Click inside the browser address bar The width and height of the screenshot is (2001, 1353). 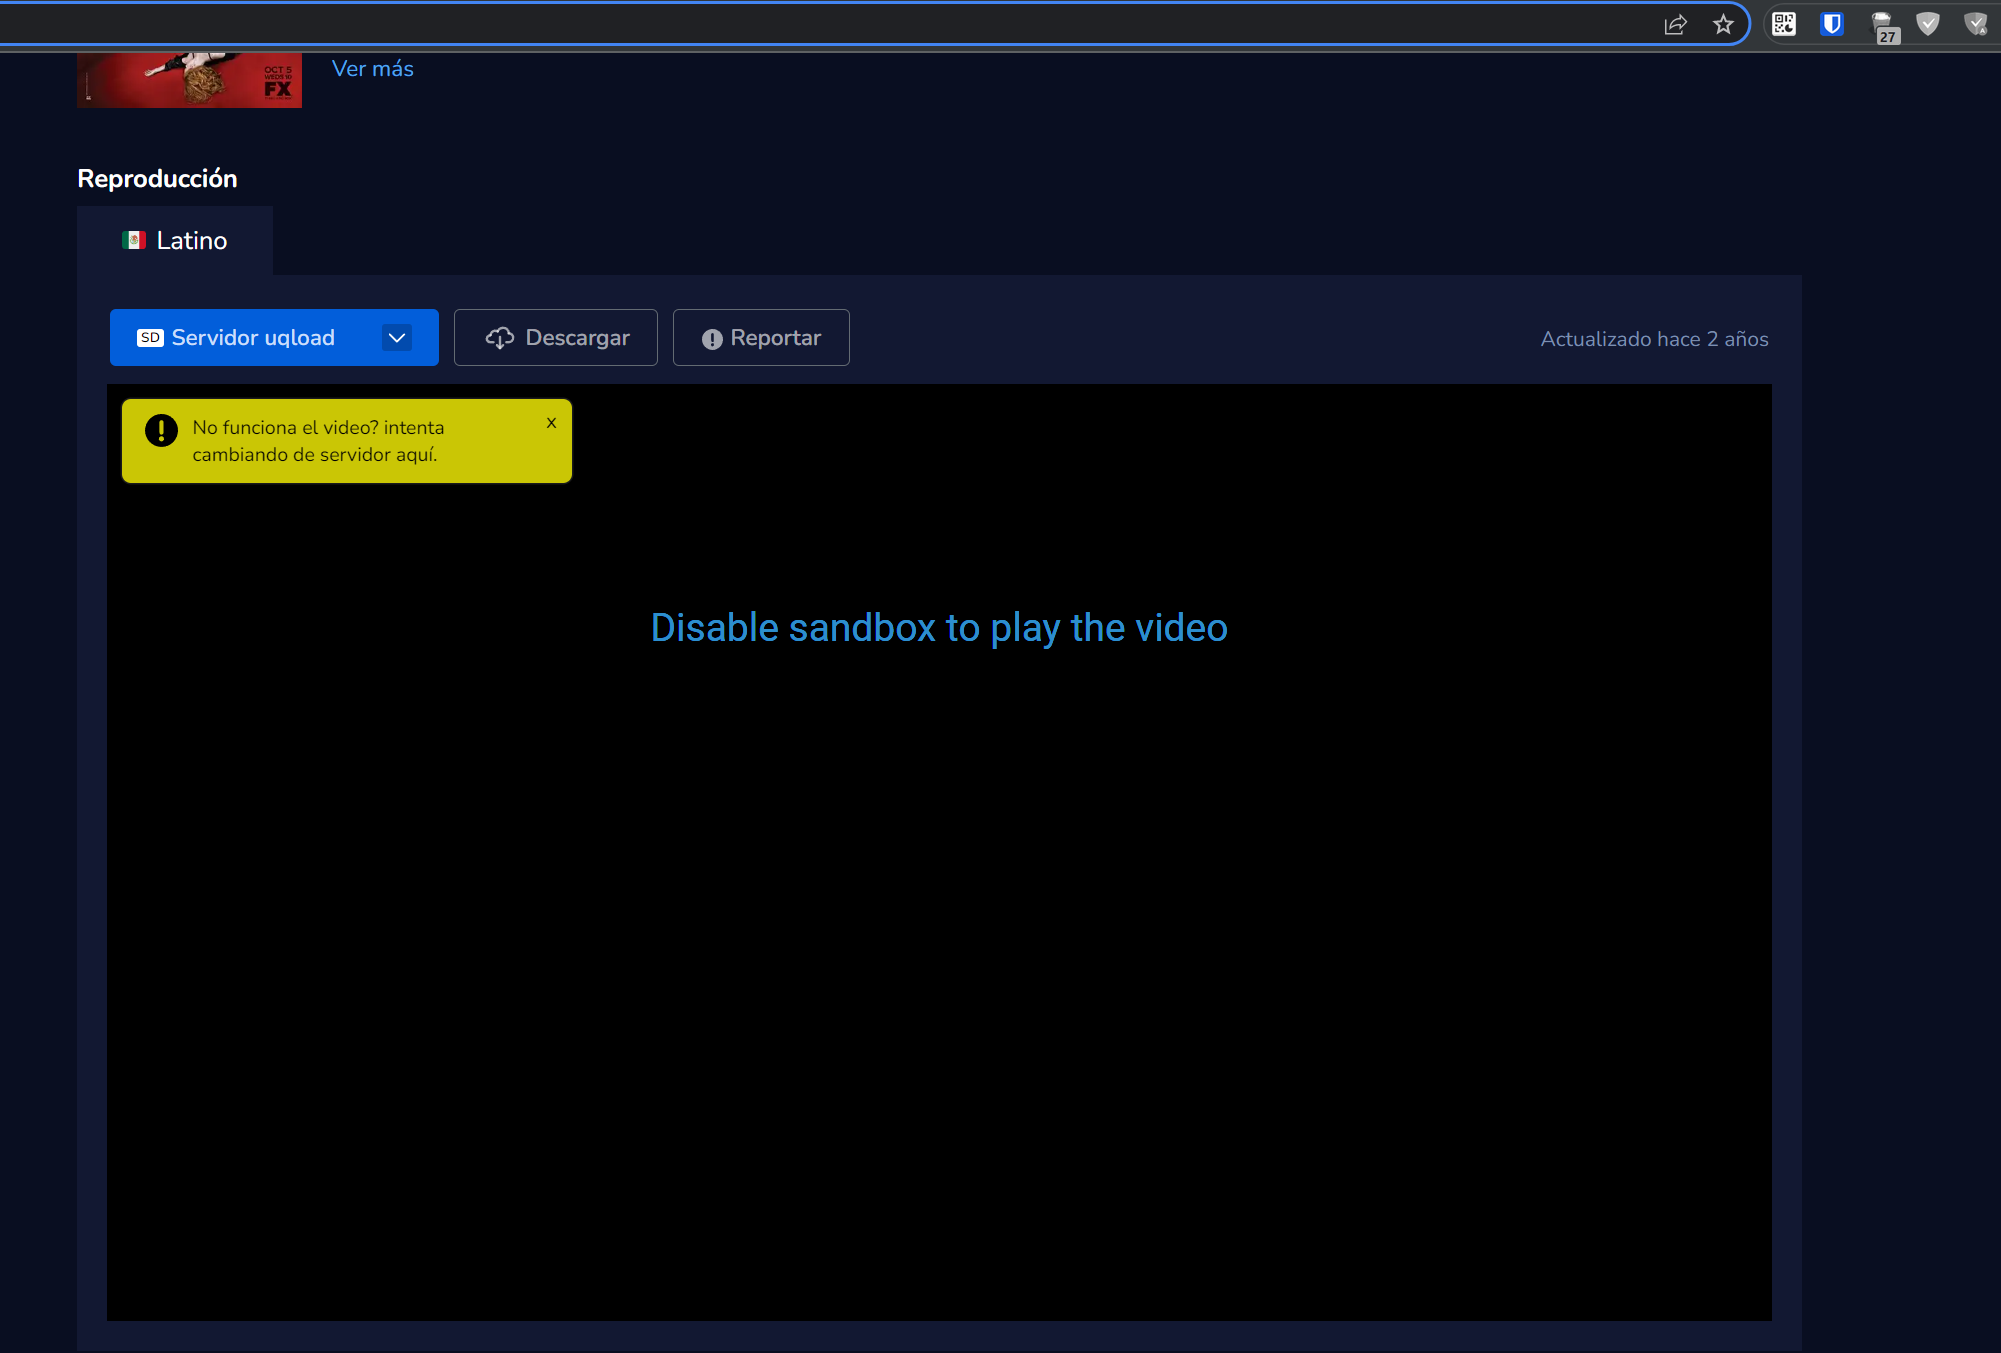pyautogui.click(x=800, y=25)
